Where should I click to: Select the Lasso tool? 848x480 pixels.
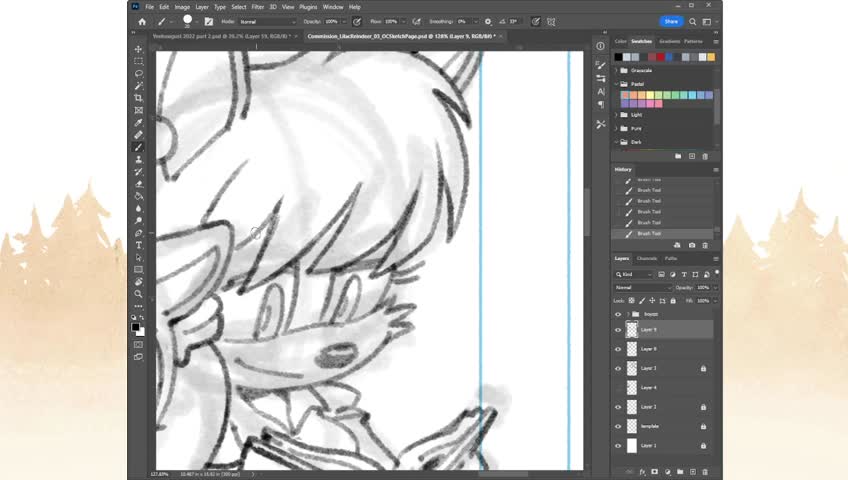coord(138,73)
